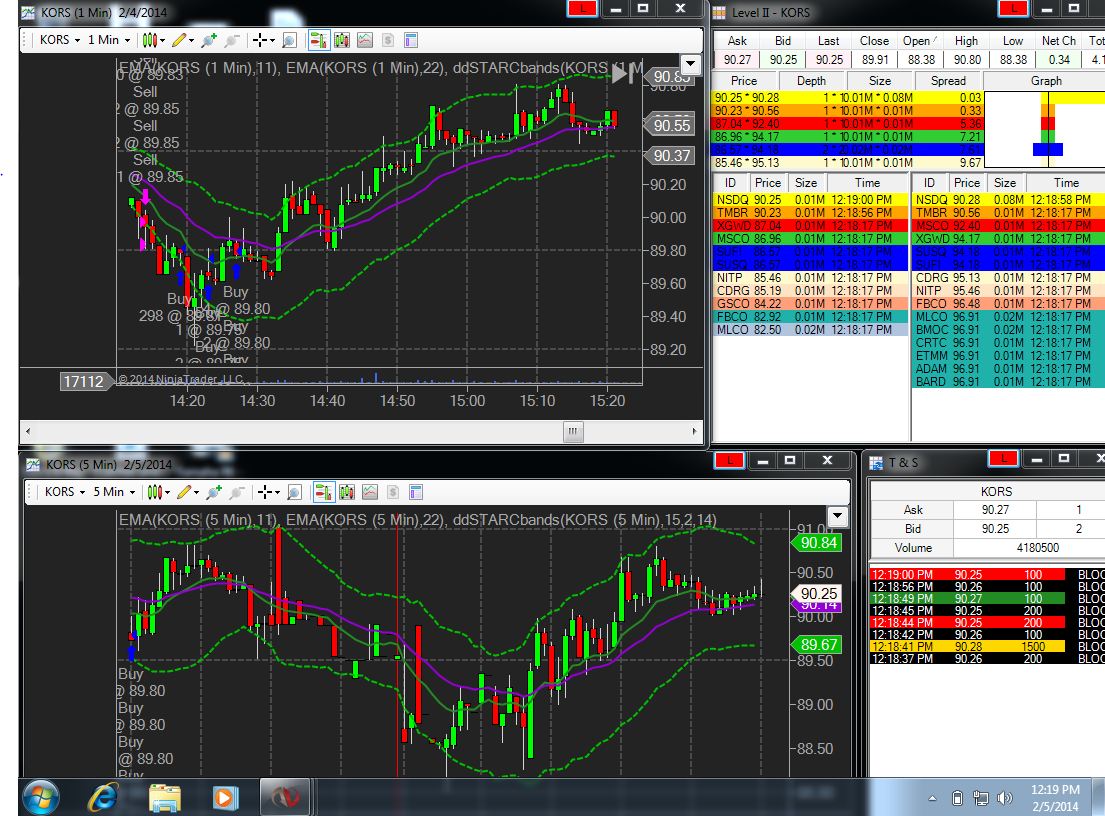Select BARD 96.91 ask row in Level II
Viewport: 1105px width, 816px height.
(1008, 381)
